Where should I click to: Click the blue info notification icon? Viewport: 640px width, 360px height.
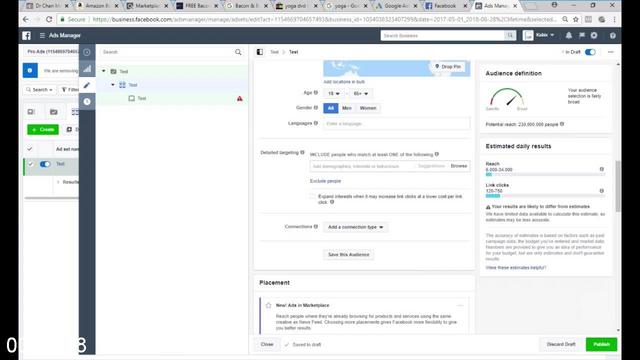coord(30,70)
